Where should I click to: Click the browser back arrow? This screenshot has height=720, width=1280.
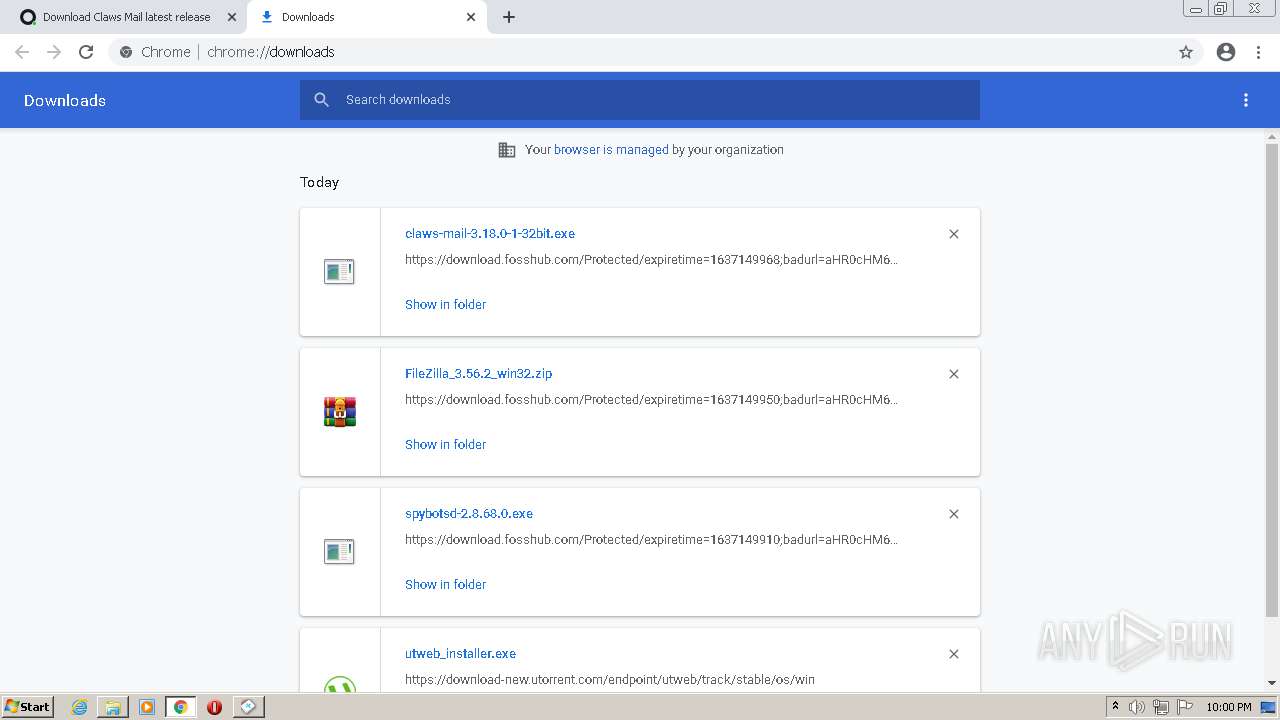(22, 52)
